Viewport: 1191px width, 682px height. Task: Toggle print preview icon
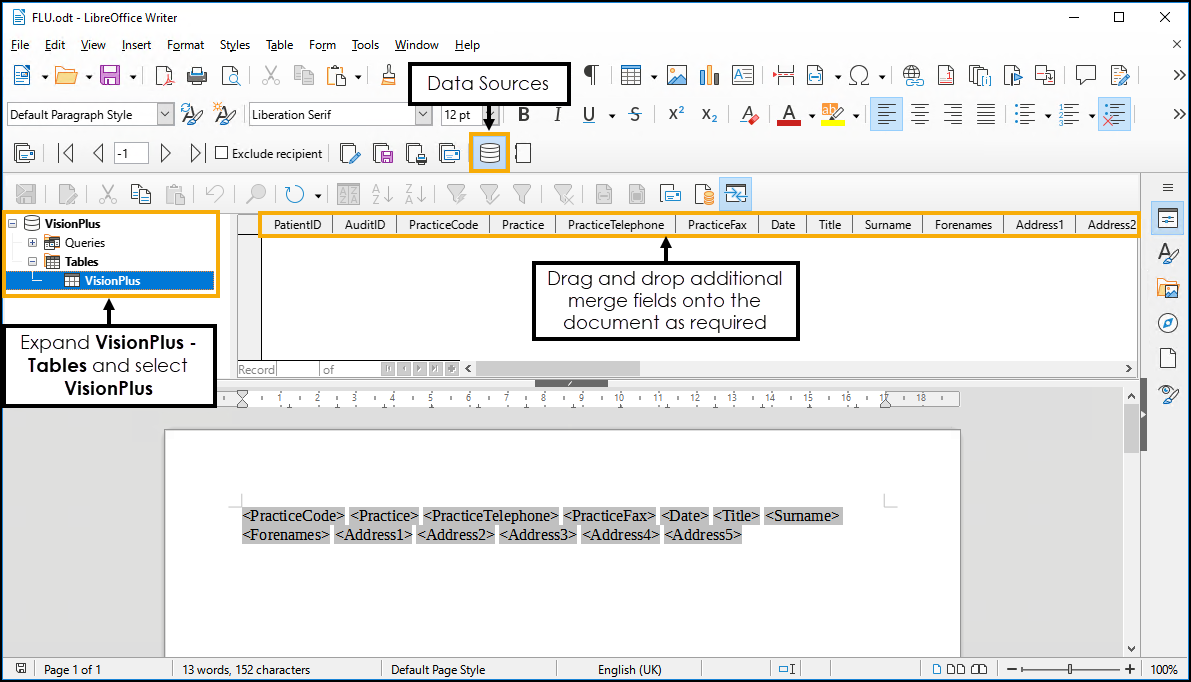pos(230,75)
